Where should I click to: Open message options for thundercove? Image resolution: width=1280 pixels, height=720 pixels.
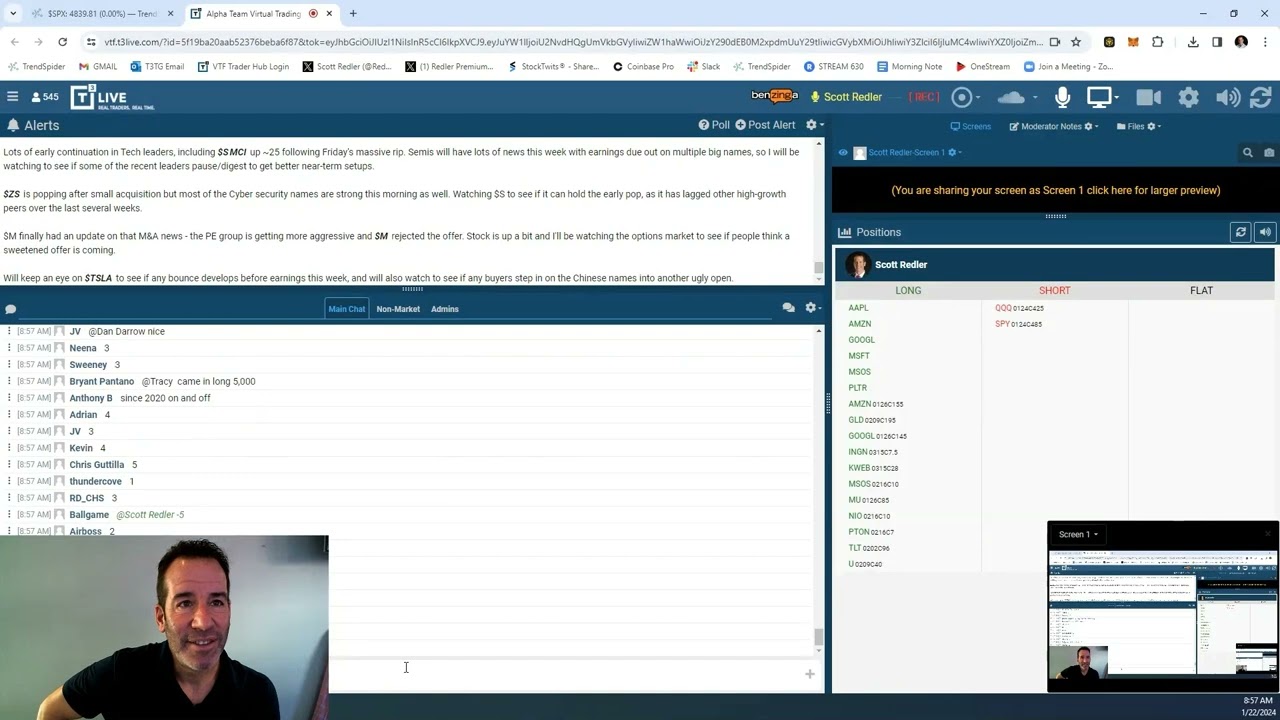click(x=9, y=481)
